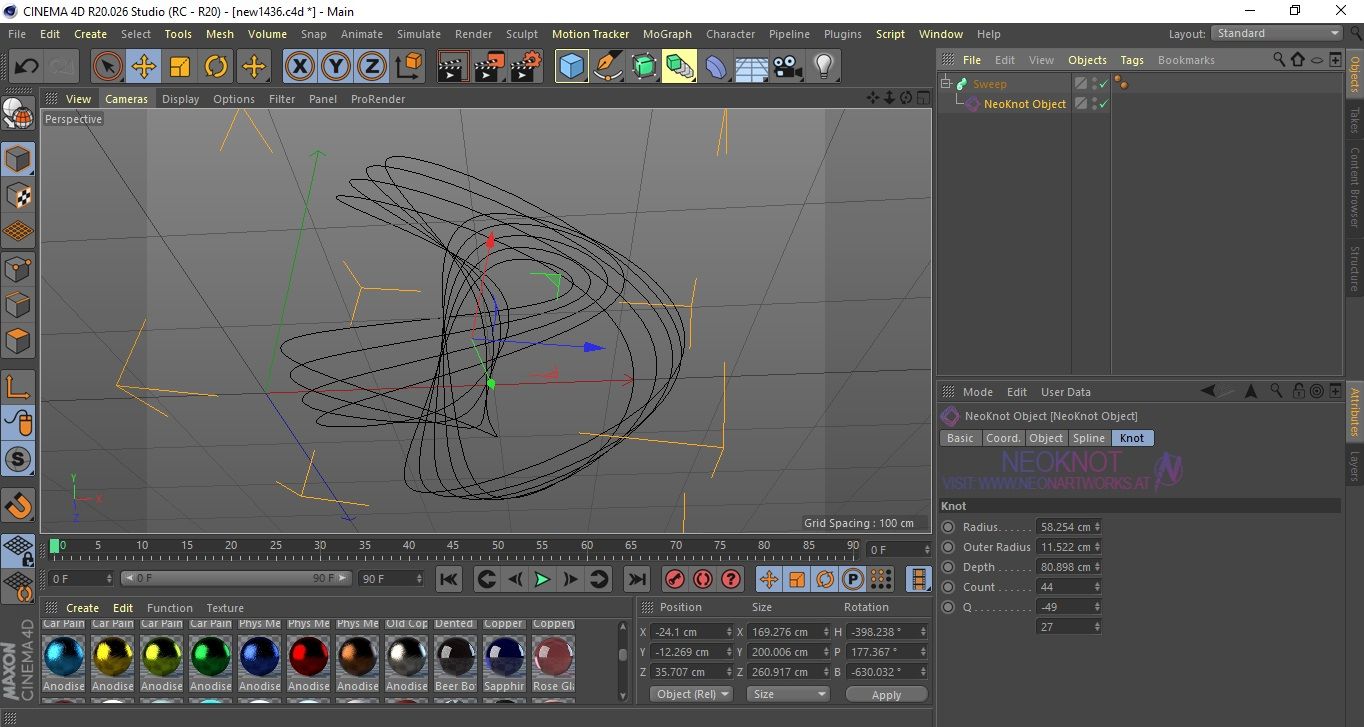Toggle the Sweep object's enable checkmark
The height and width of the screenshot is (727, 1364).
pos(1103,84)
